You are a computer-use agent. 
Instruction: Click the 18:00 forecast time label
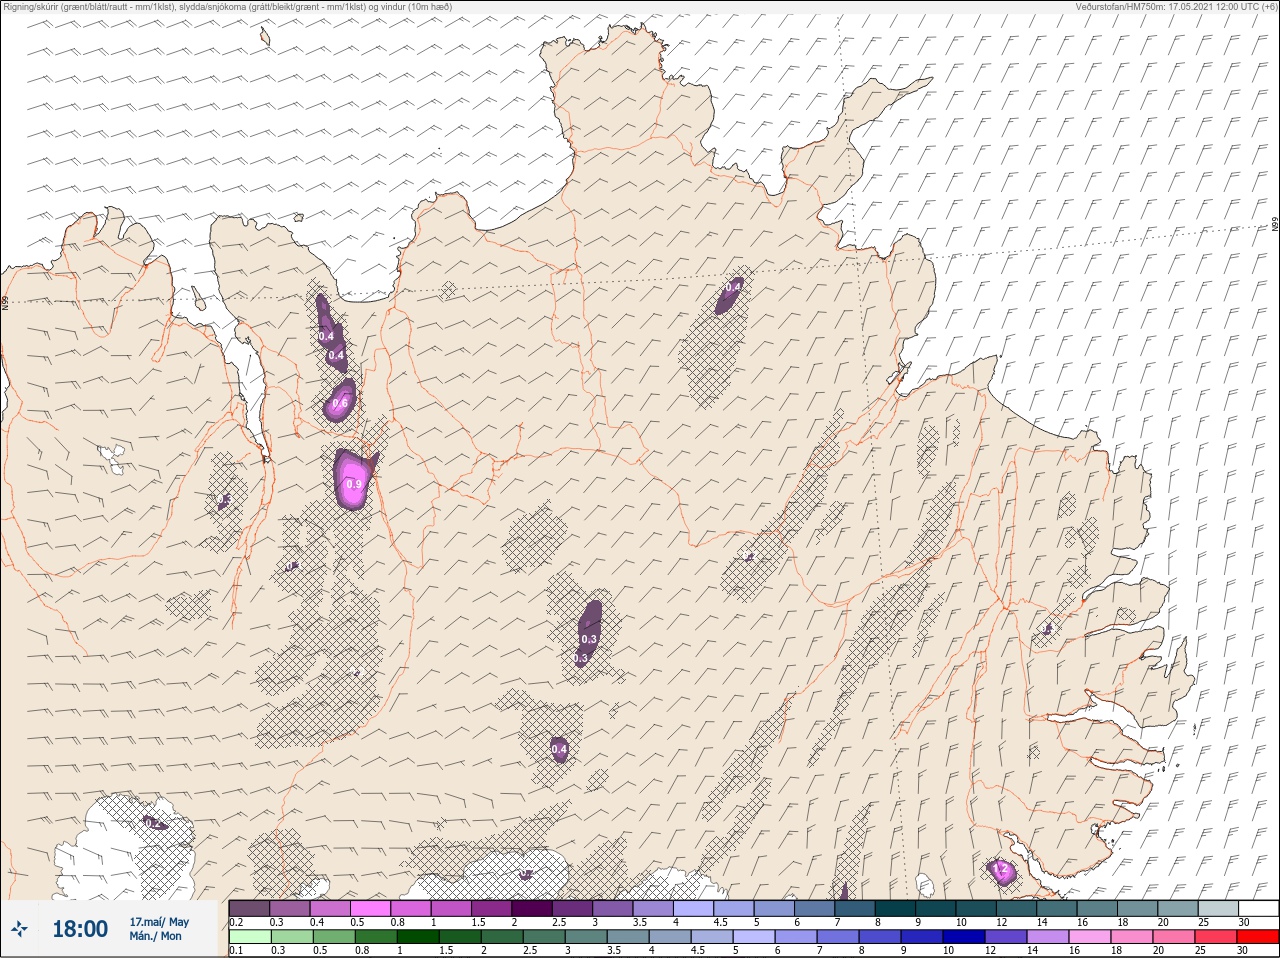tap(80, 929)
